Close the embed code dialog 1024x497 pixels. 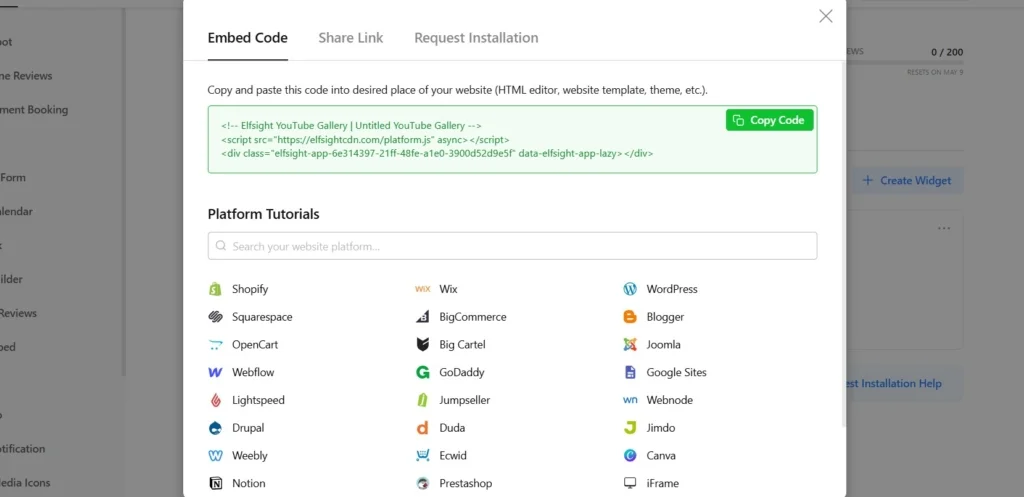point(825,16)
